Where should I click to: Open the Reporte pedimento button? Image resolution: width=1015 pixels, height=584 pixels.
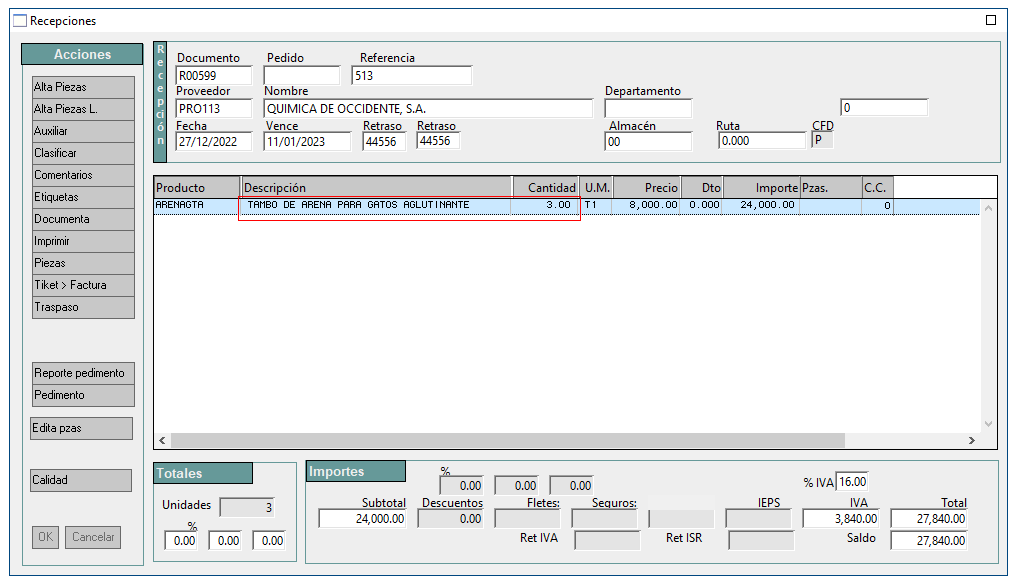[x=84, y=373]
